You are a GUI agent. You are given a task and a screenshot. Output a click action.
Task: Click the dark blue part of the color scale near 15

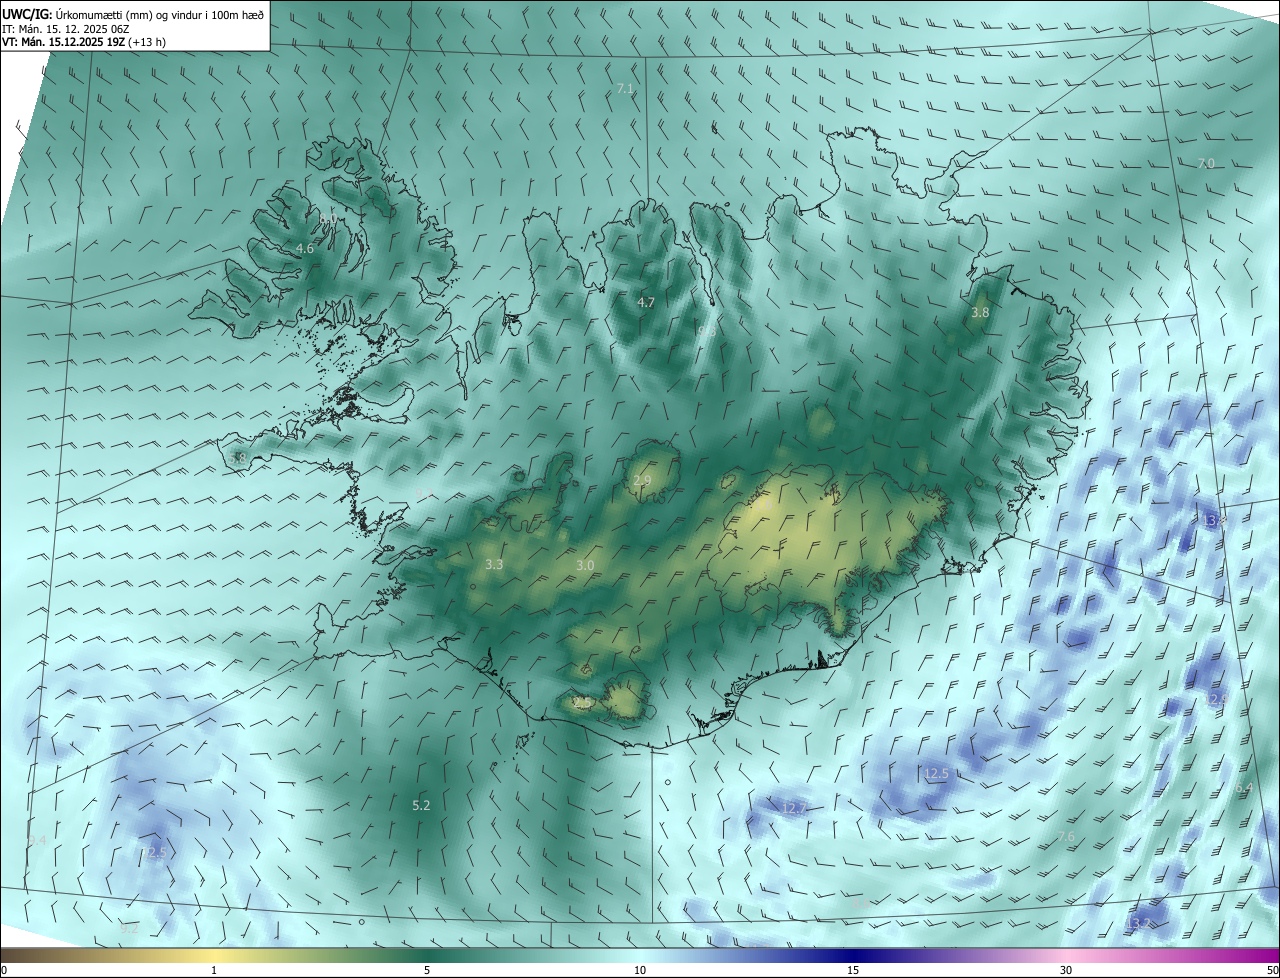click(x=853, y=955)
